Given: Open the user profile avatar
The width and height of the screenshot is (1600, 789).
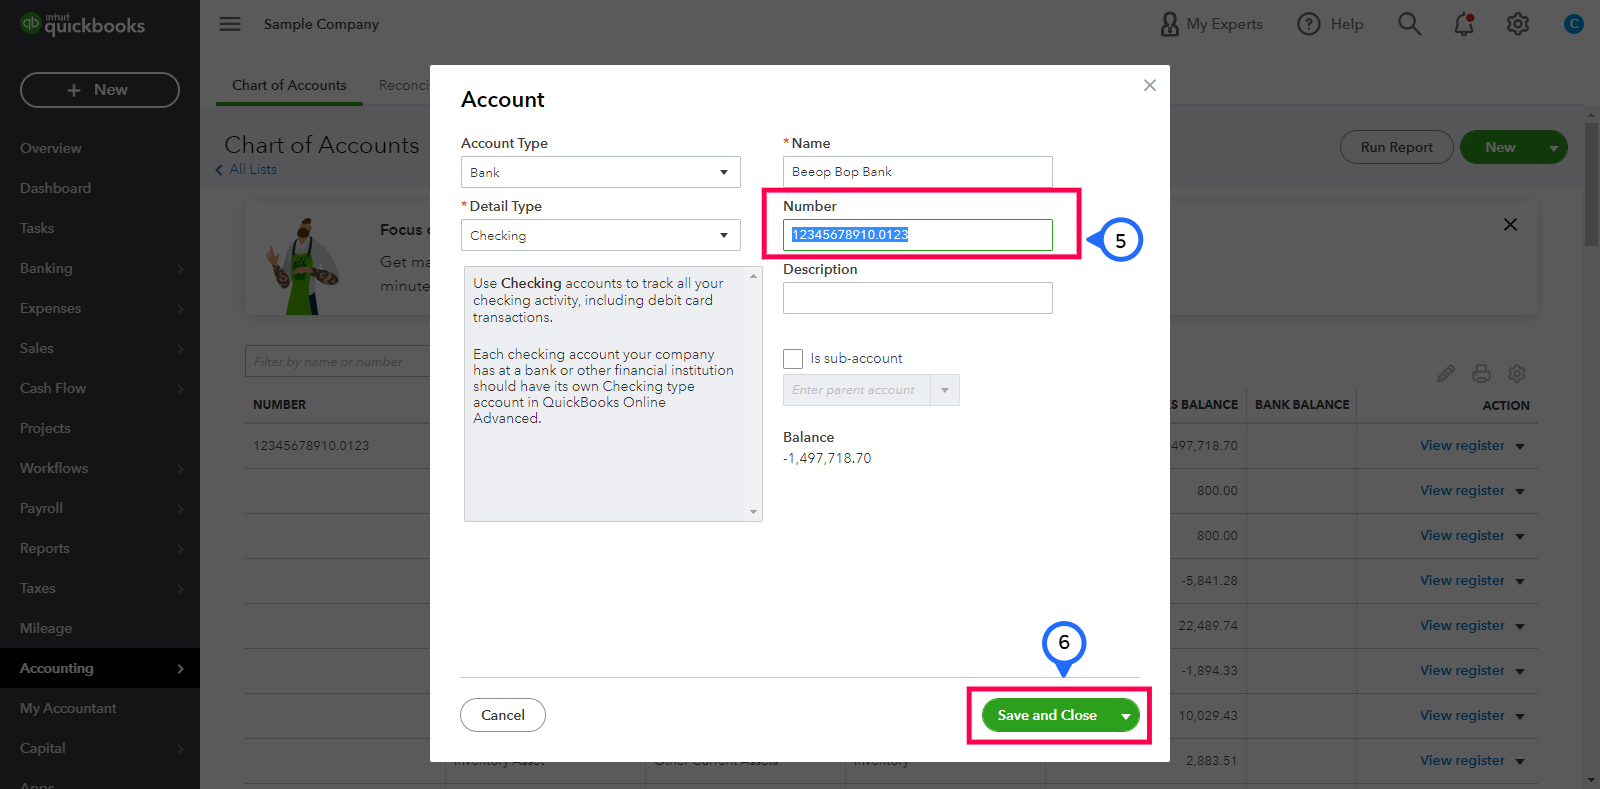Looking at the screenshot, I should pyautogui.click(x=1574, y=24).
